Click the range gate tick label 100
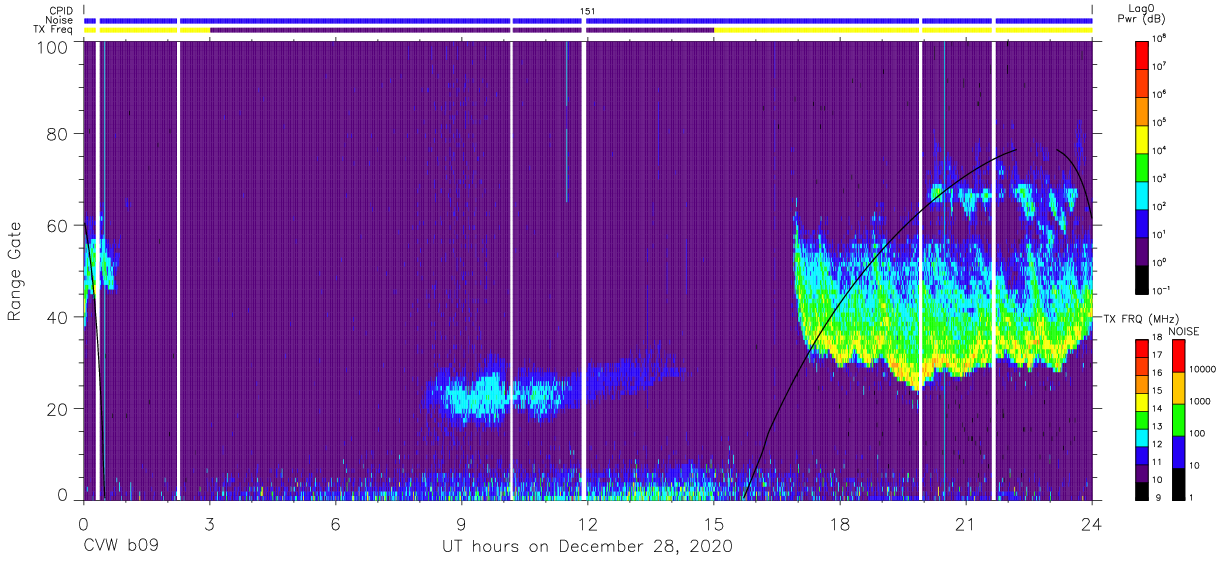Screen dimensions: 1228x567 (53, 47)
